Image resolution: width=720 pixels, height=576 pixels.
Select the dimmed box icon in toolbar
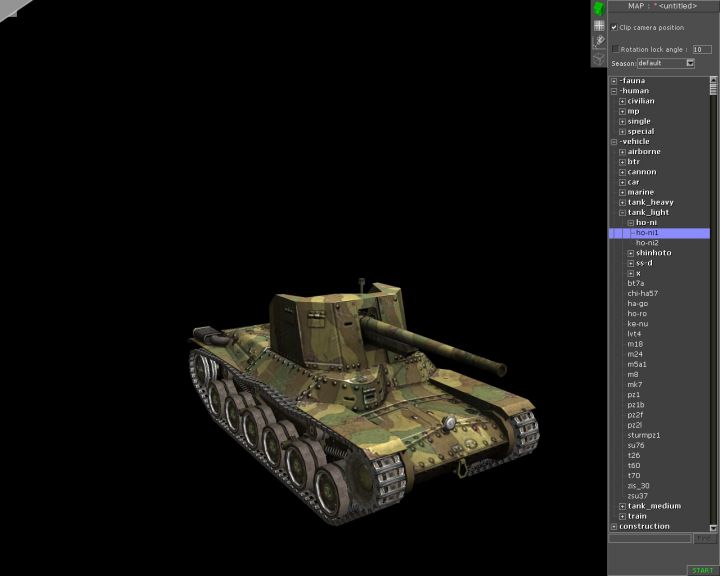point(599,59)
